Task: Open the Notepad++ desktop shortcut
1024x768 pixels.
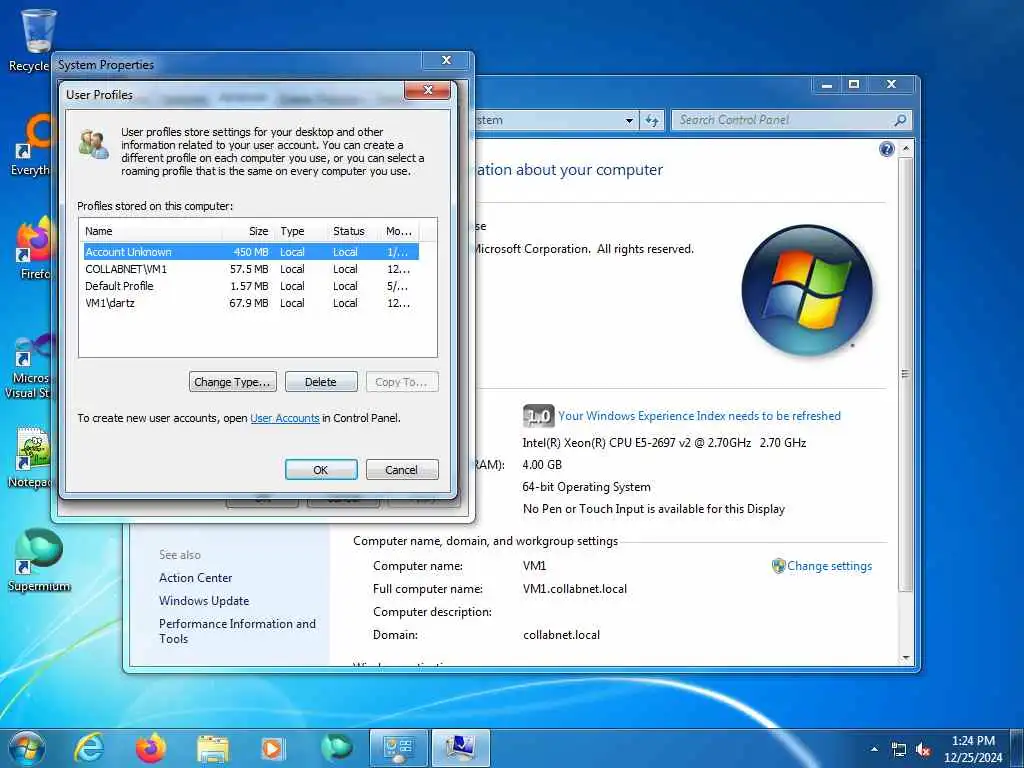Action: [29, 457]
